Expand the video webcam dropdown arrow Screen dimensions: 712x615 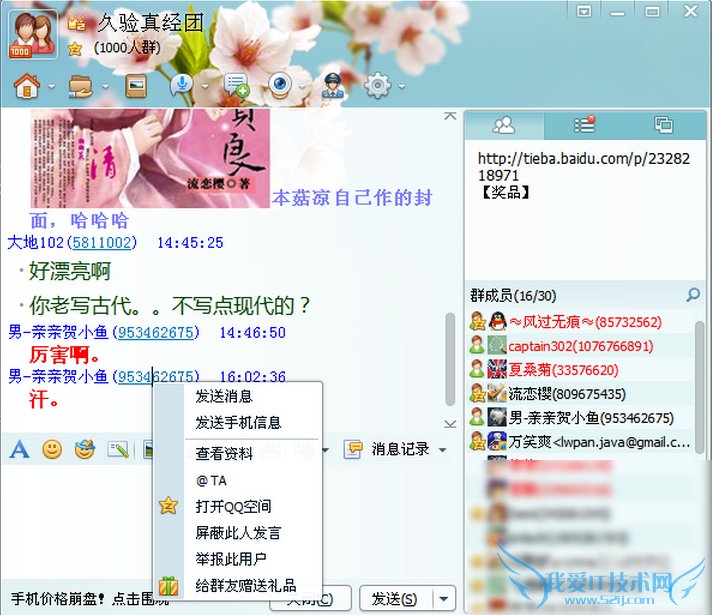click(302, 86)
